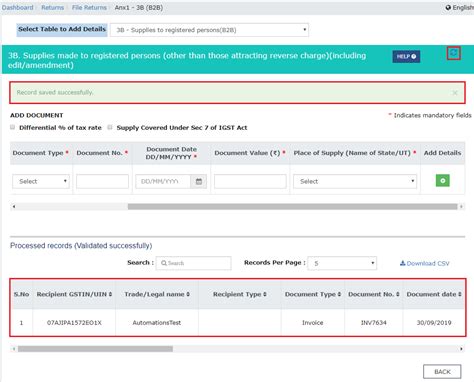Dismiss the 'Record saved successfully' message
This screenshot has width=474, height=382.
[455, 93]
